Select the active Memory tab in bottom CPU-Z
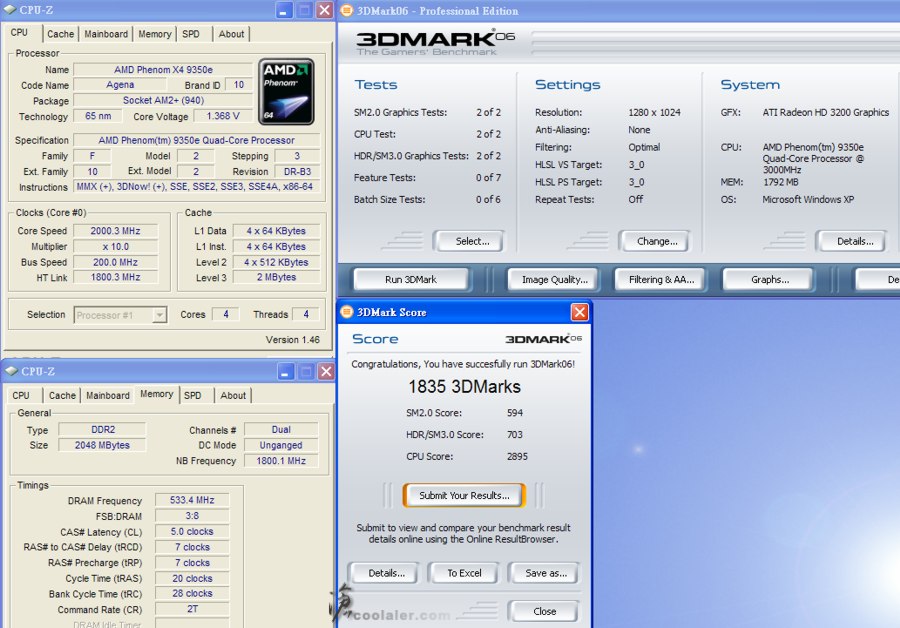The height and width of the screenshot is (628, 900). tap(157, 394)
